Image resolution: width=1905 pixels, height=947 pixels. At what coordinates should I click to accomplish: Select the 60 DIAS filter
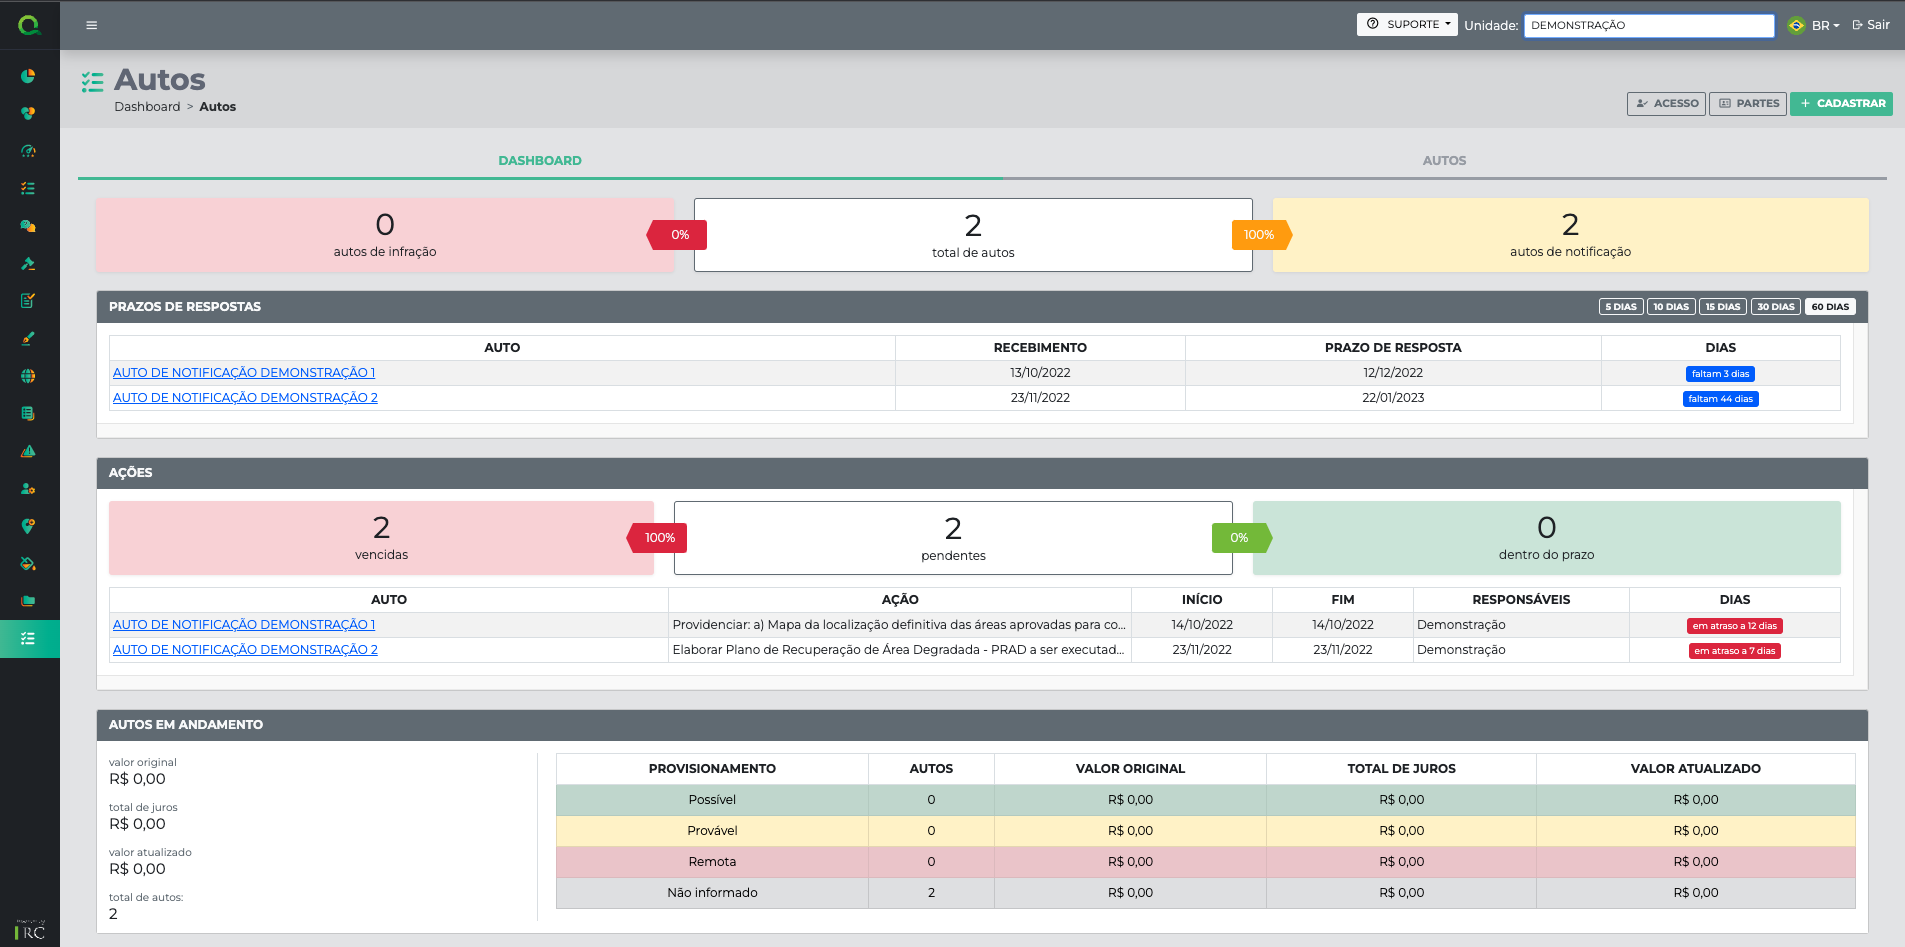[x=1830, y=307]
